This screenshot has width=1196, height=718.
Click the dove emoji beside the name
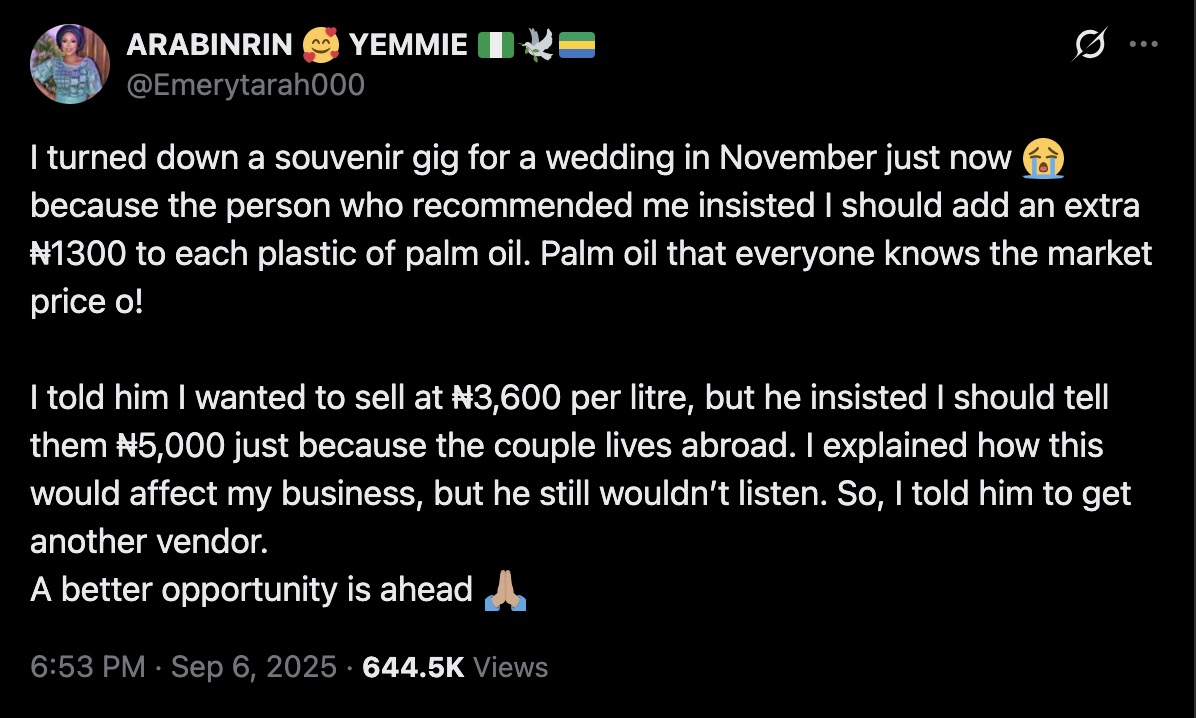pos(537,45)
